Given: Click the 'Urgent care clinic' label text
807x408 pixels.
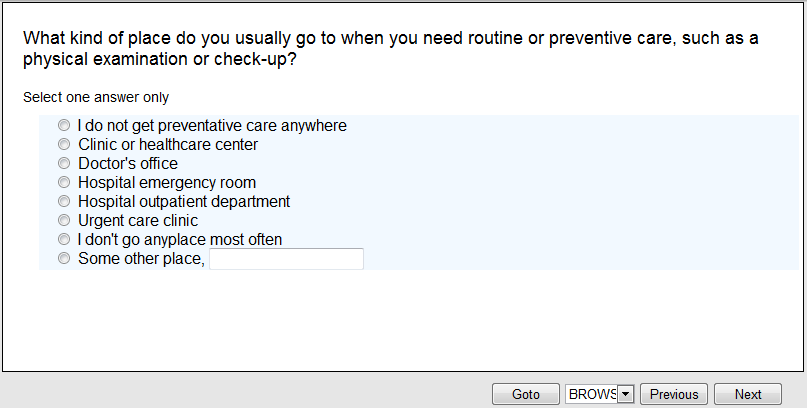Looking at the screenshot, I should [138, 221].
